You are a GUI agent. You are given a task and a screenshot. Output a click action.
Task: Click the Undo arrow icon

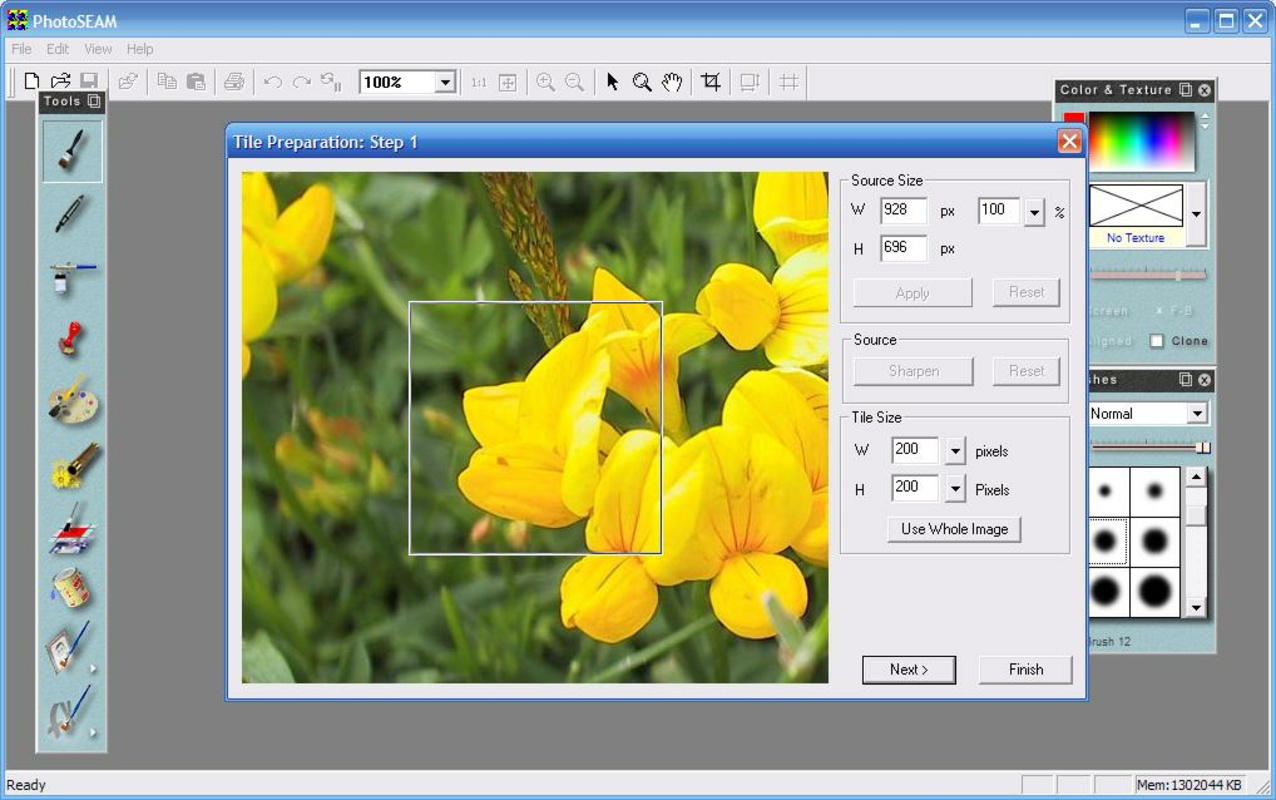click(x=272, y=82)
